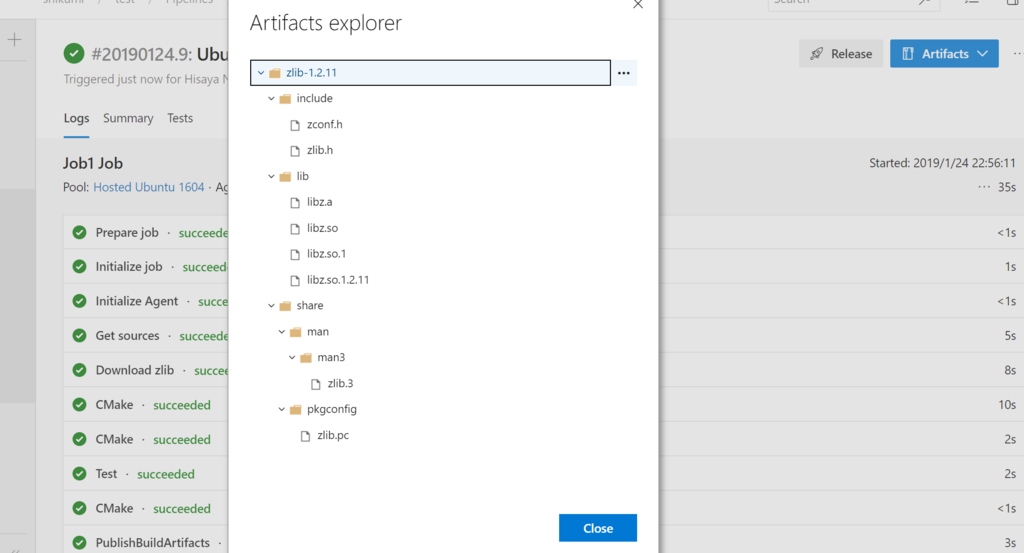Click the man3 folder icon
1024x553 pixels.
pyautogui.click(x=306, y=358)
